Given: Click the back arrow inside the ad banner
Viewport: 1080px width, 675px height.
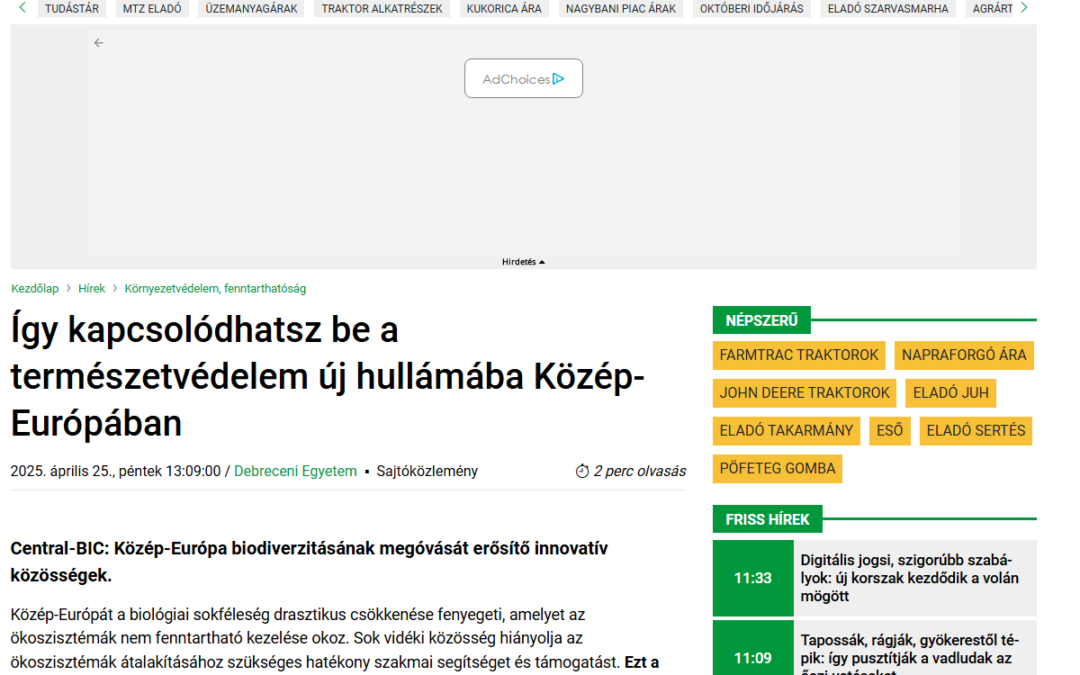Looking at the screenshot, I should click(97, 43).
